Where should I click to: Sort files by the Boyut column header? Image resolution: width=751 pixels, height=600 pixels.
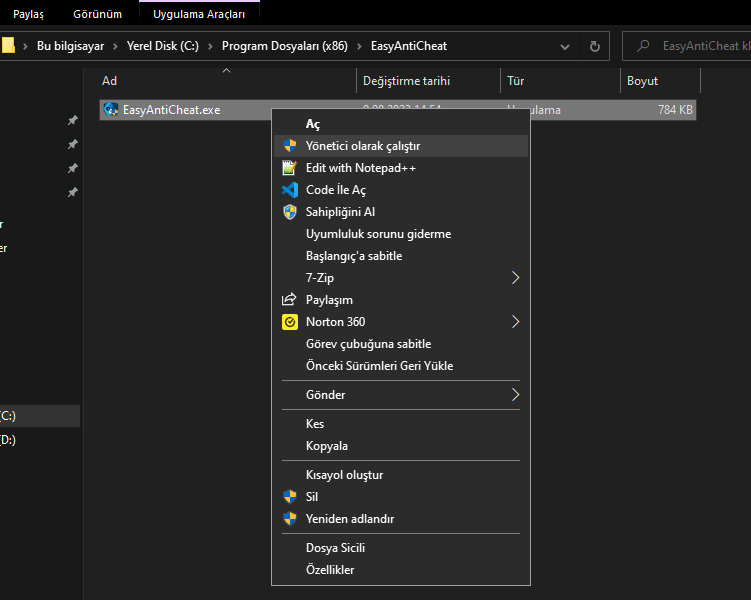[642, 81]
